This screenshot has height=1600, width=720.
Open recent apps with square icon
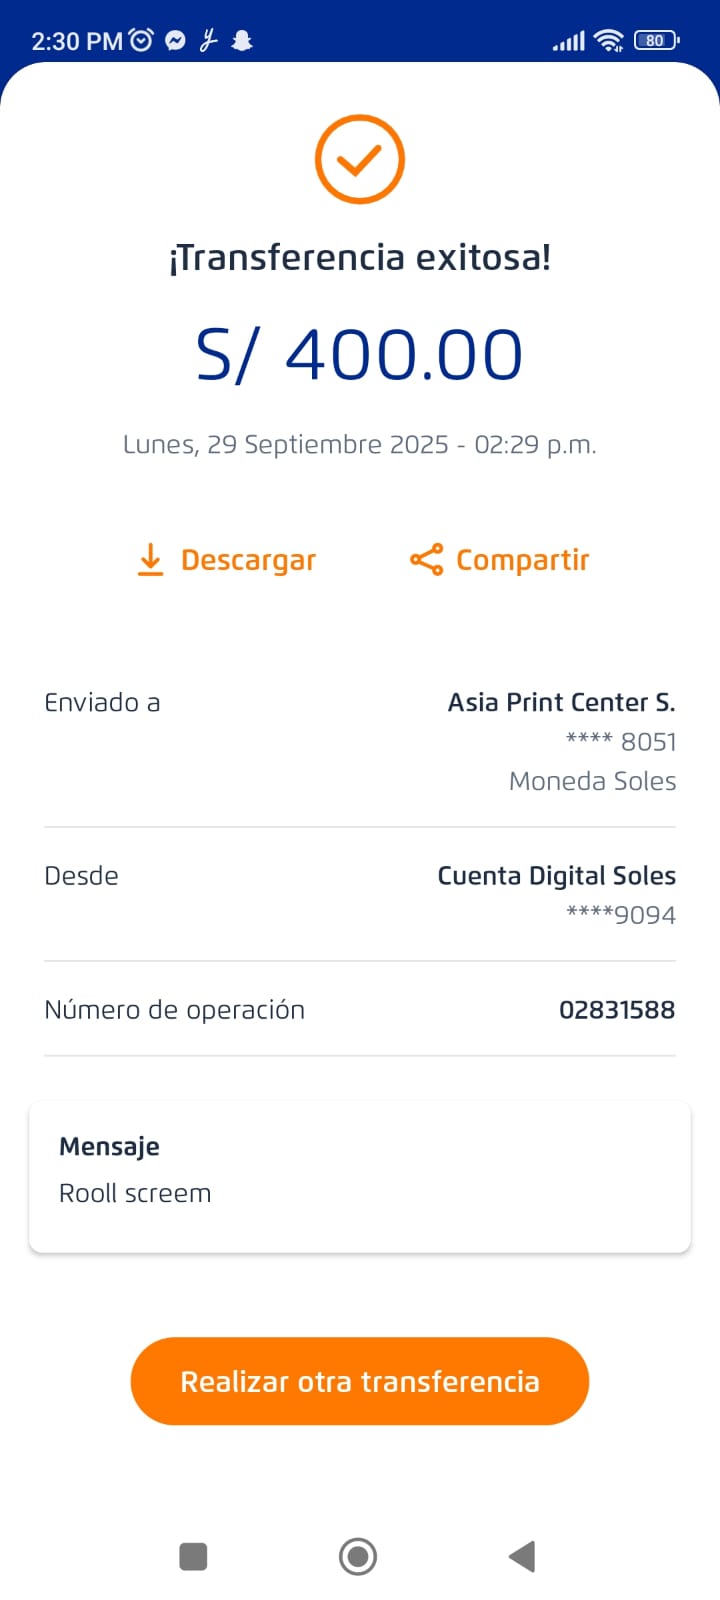(x=193, y=1556)
